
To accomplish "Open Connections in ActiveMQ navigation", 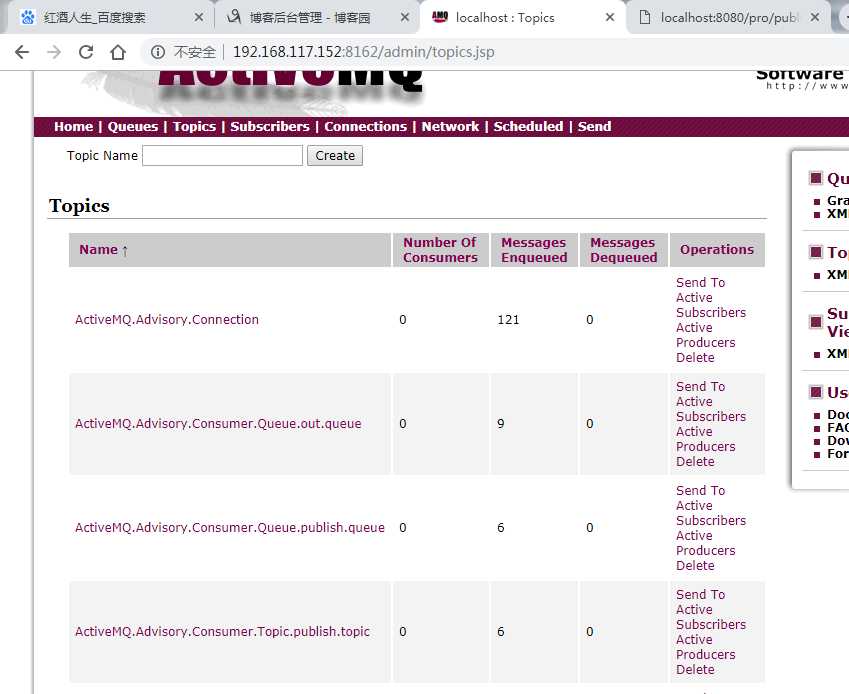I will click(365, 127).
